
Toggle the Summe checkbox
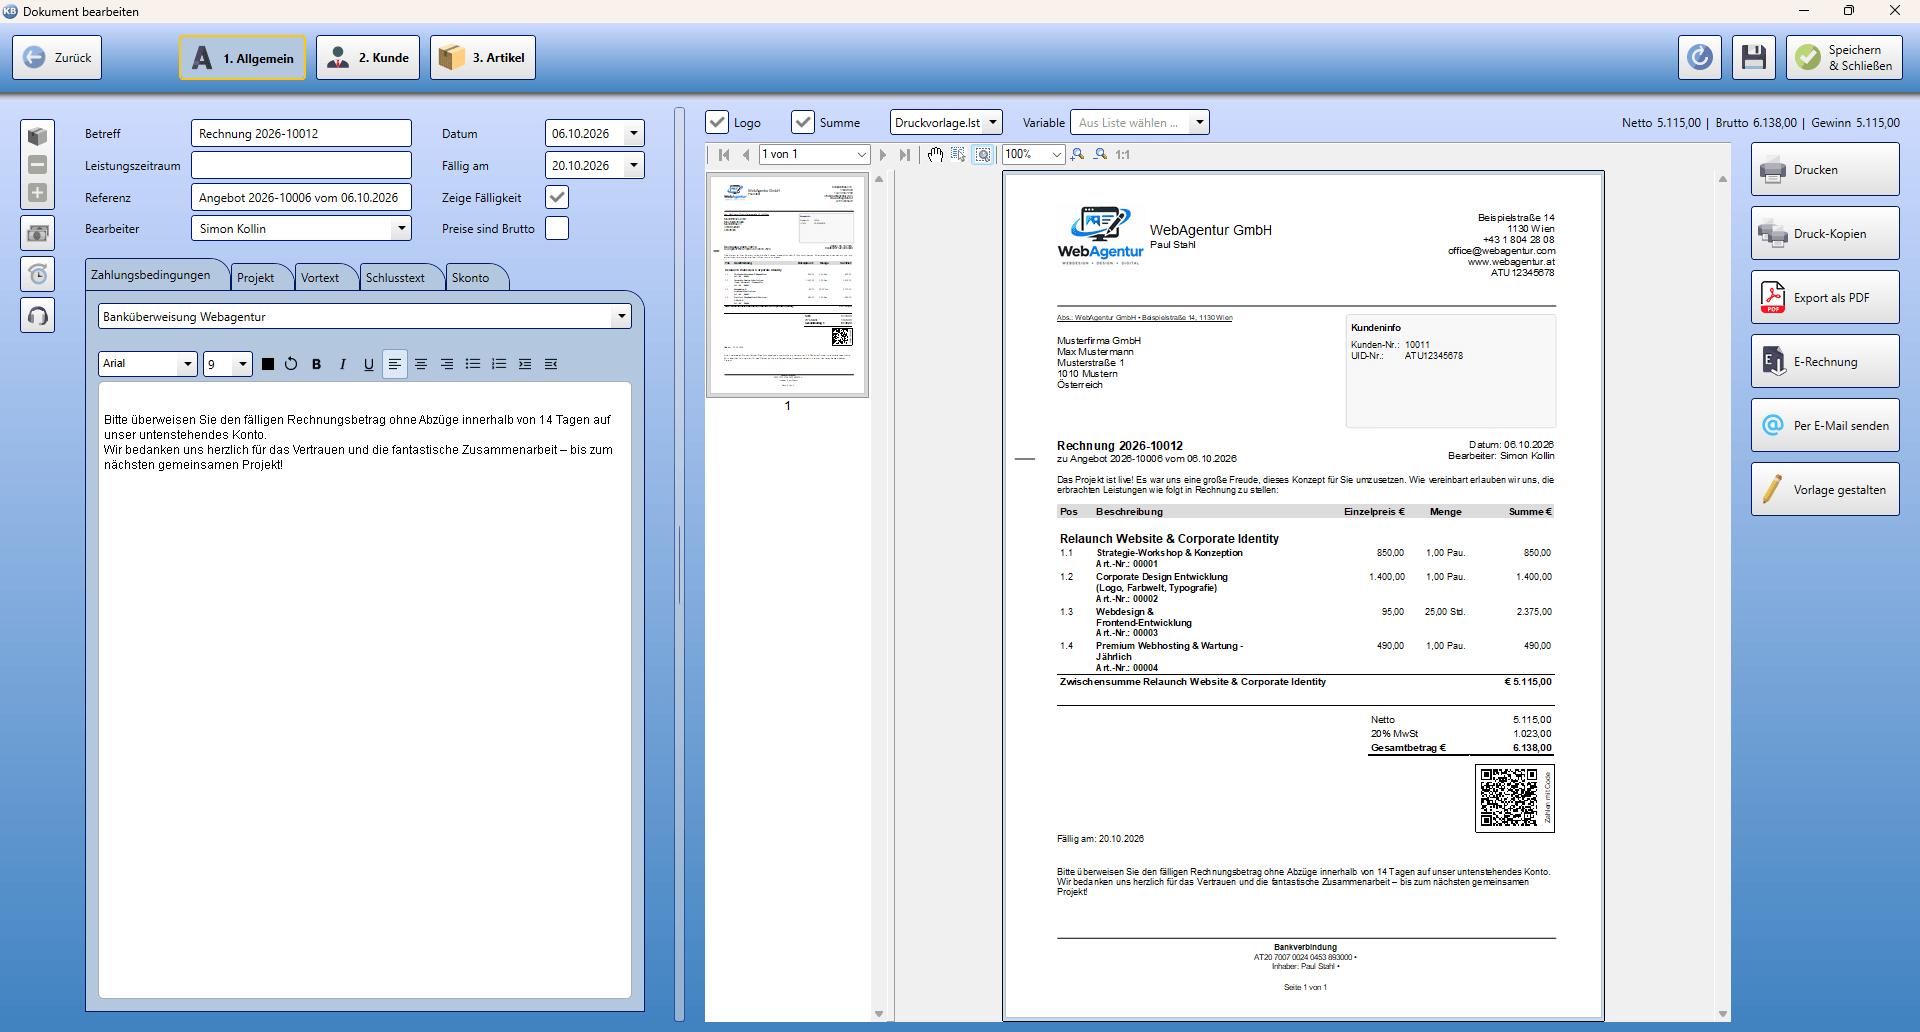[803, 122]
